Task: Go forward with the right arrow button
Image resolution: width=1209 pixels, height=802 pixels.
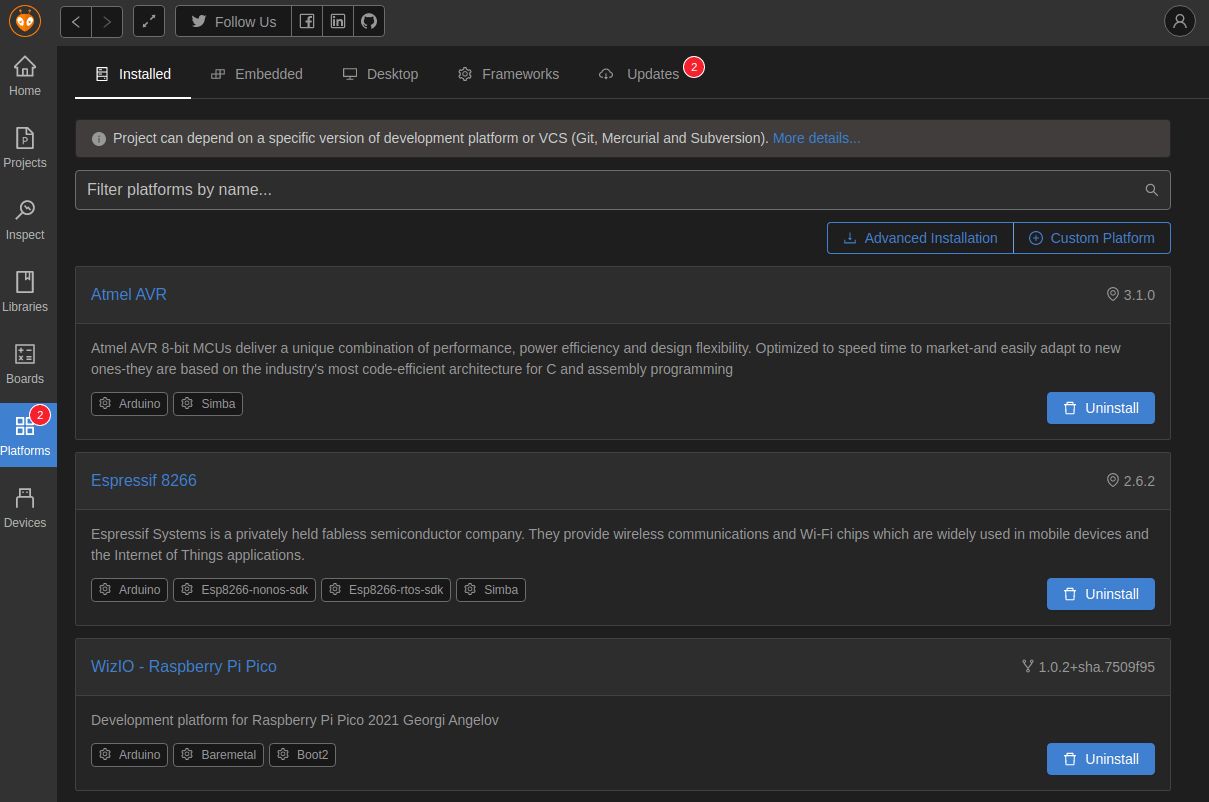Action: (107, 21)
